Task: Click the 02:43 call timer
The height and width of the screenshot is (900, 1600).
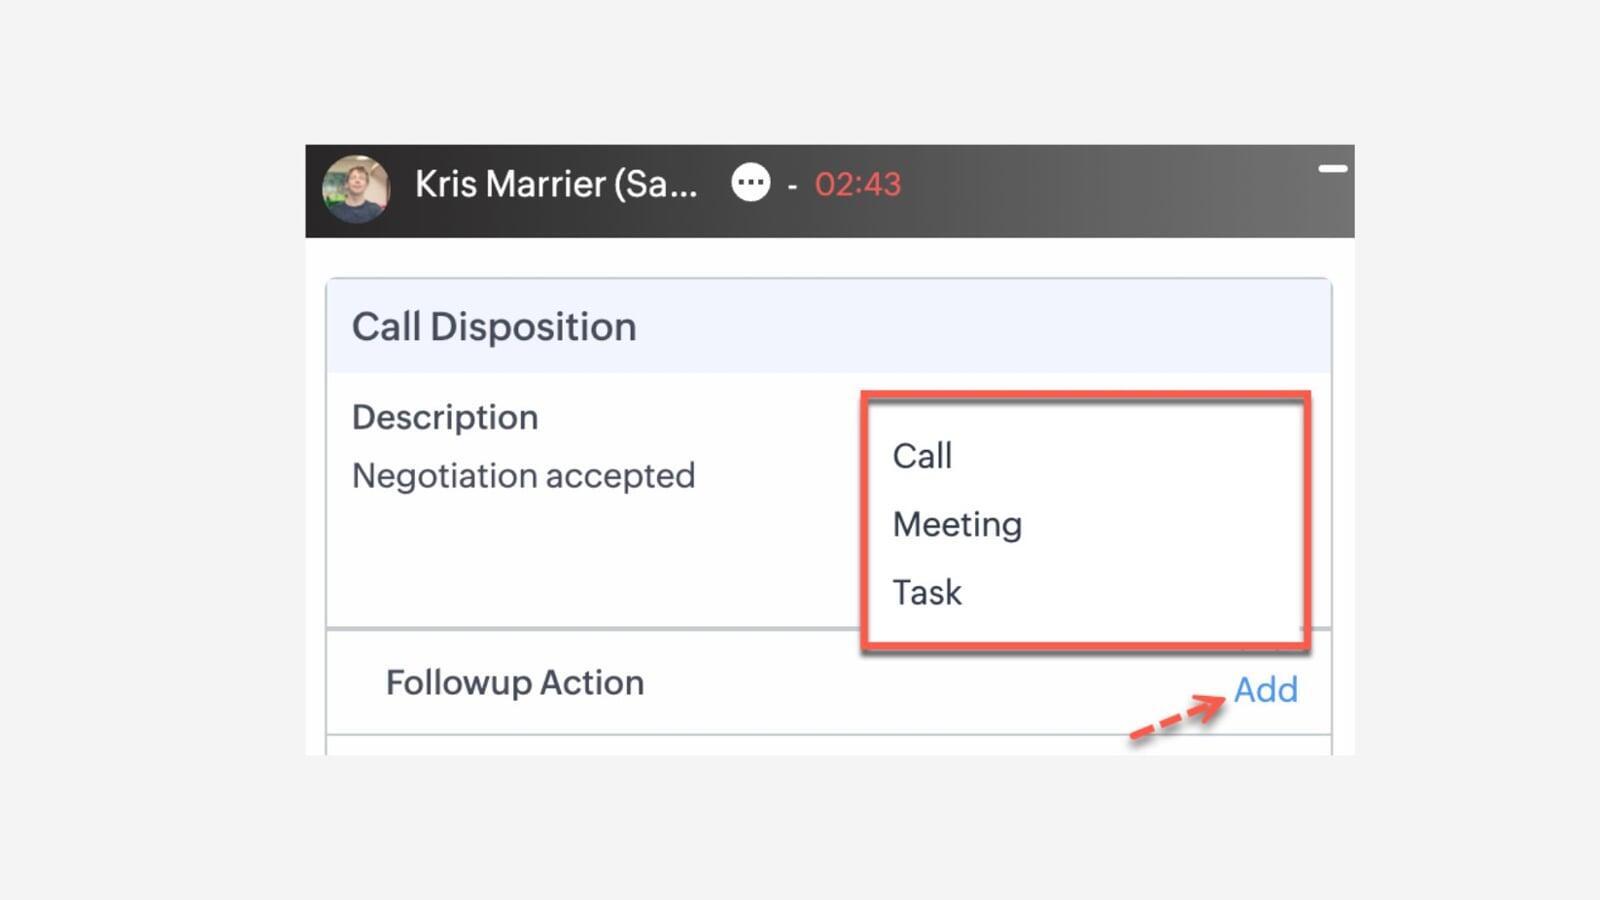Action: [x=857, y=185]
